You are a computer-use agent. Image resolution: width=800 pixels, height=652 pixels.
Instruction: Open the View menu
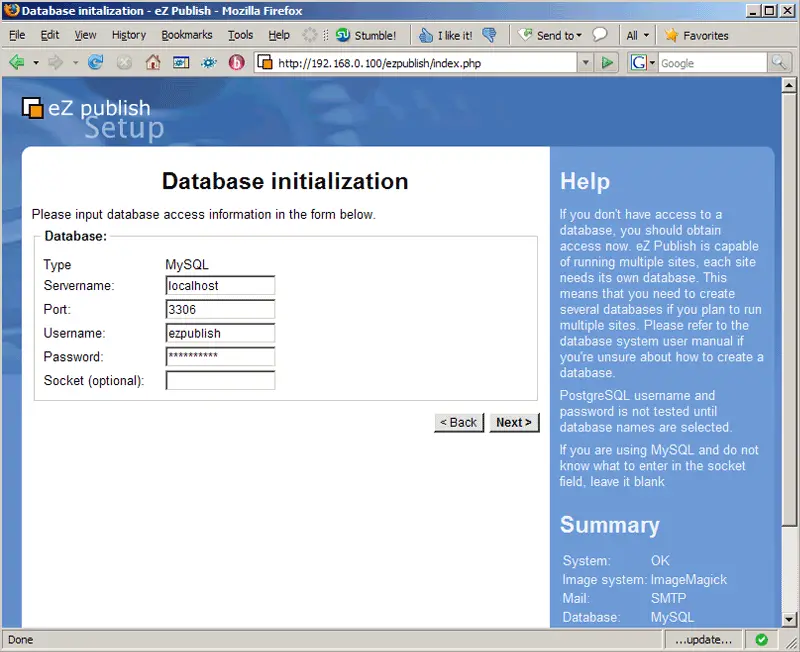pos(85,35)
